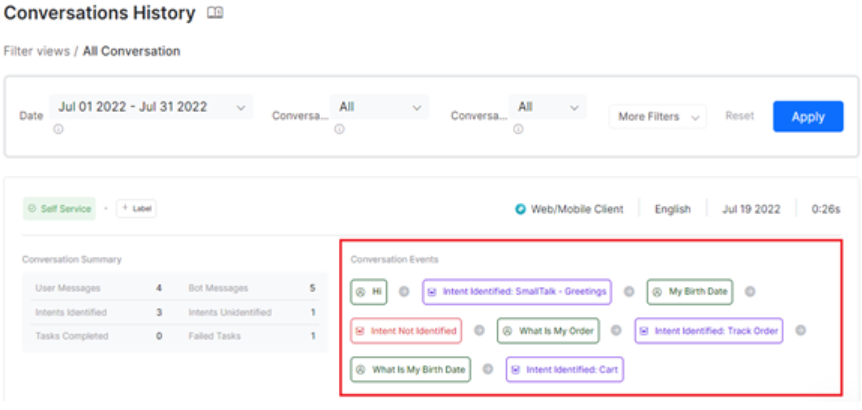Click arrow icon after Intent Not Identified
The height and width of the screenshot is (410, 862).
point(479,330)
